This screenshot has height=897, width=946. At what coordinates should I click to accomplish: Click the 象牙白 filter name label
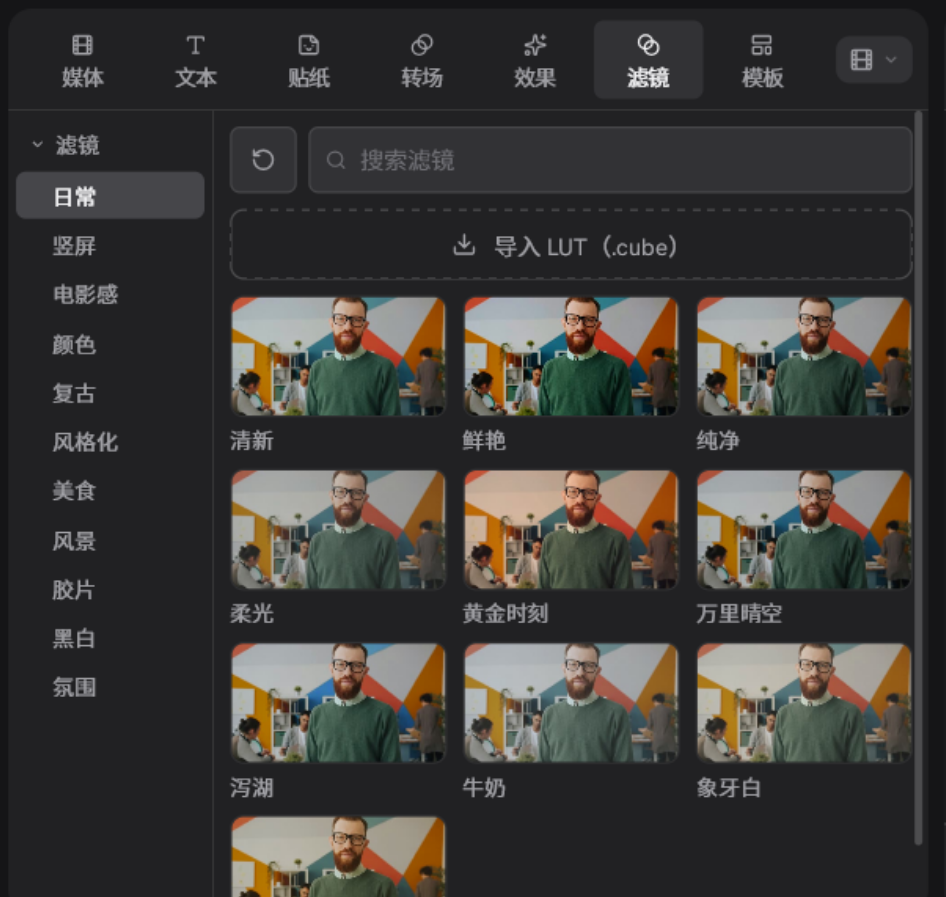728,787
